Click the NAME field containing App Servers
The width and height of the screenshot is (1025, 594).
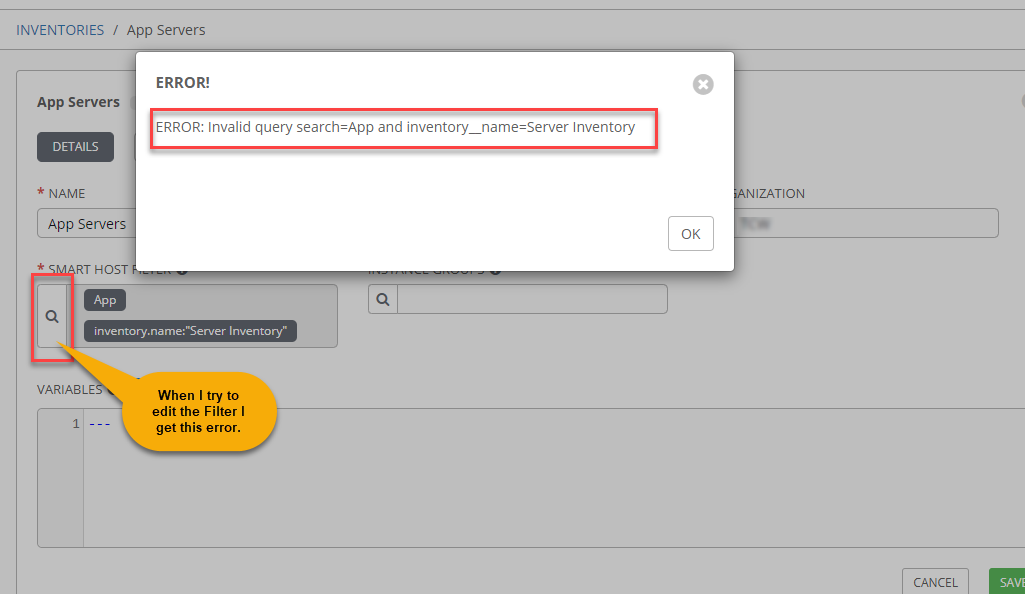[x=86, y=223]
